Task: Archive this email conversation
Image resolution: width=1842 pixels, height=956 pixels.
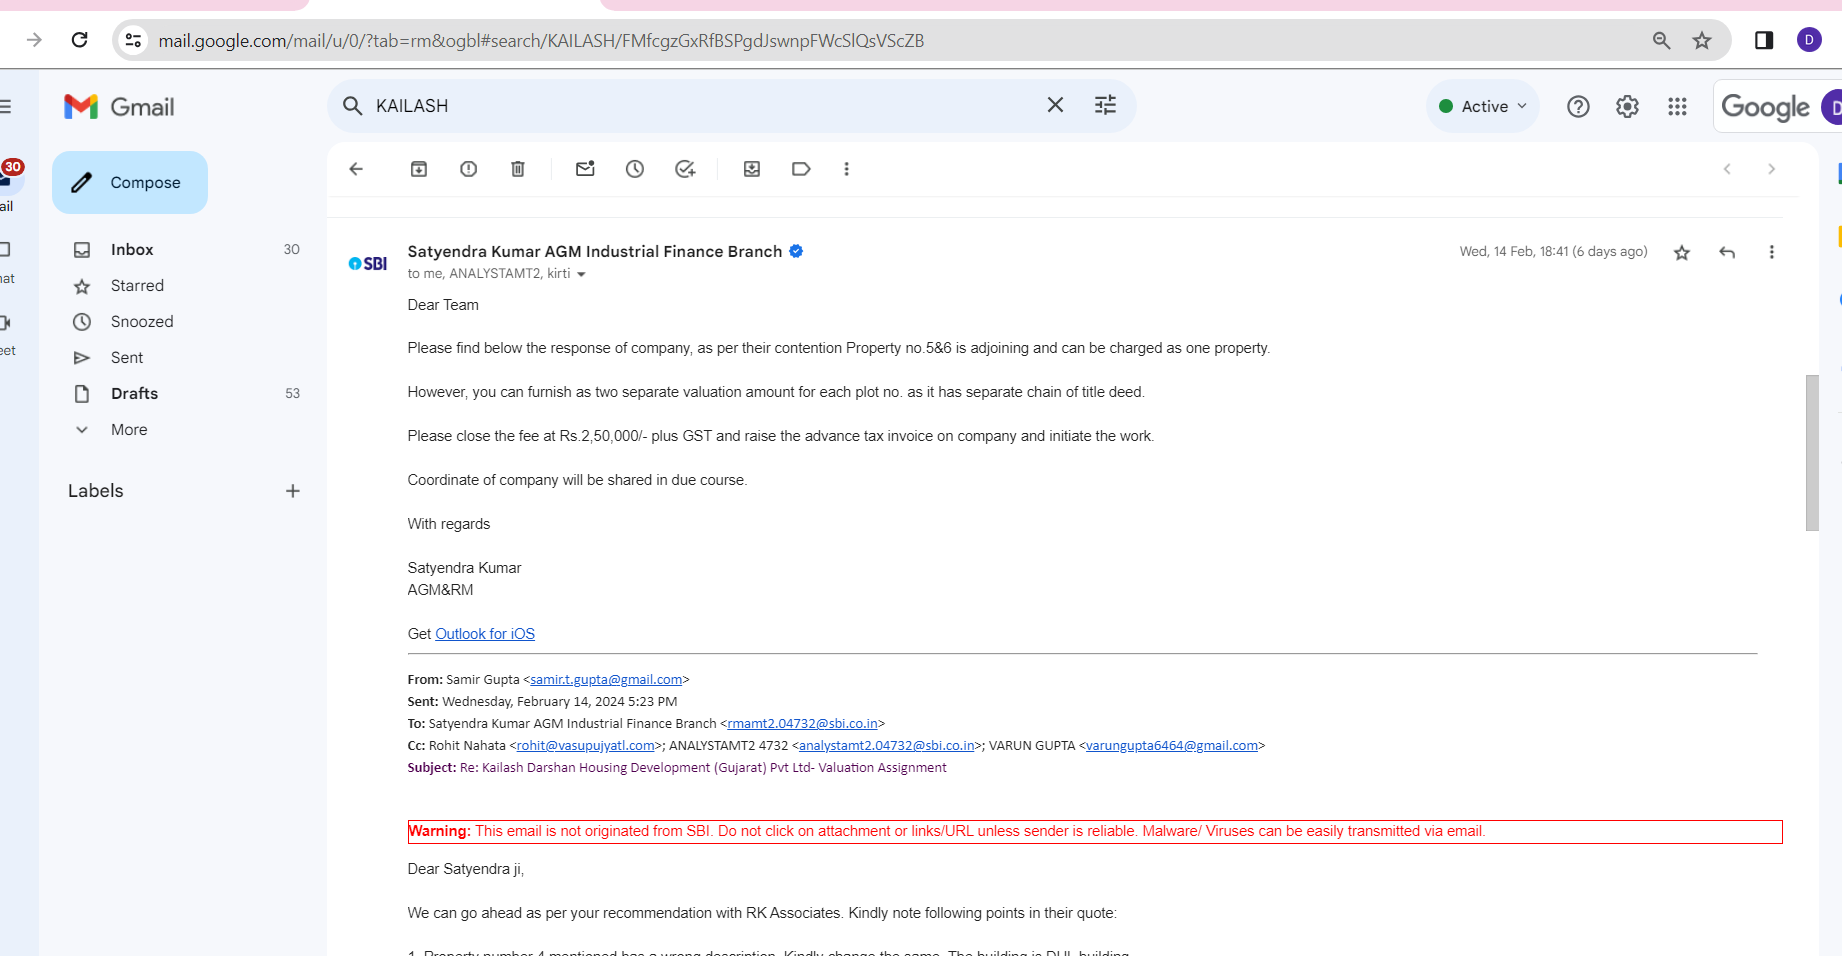Action: (x=419, y=169)
